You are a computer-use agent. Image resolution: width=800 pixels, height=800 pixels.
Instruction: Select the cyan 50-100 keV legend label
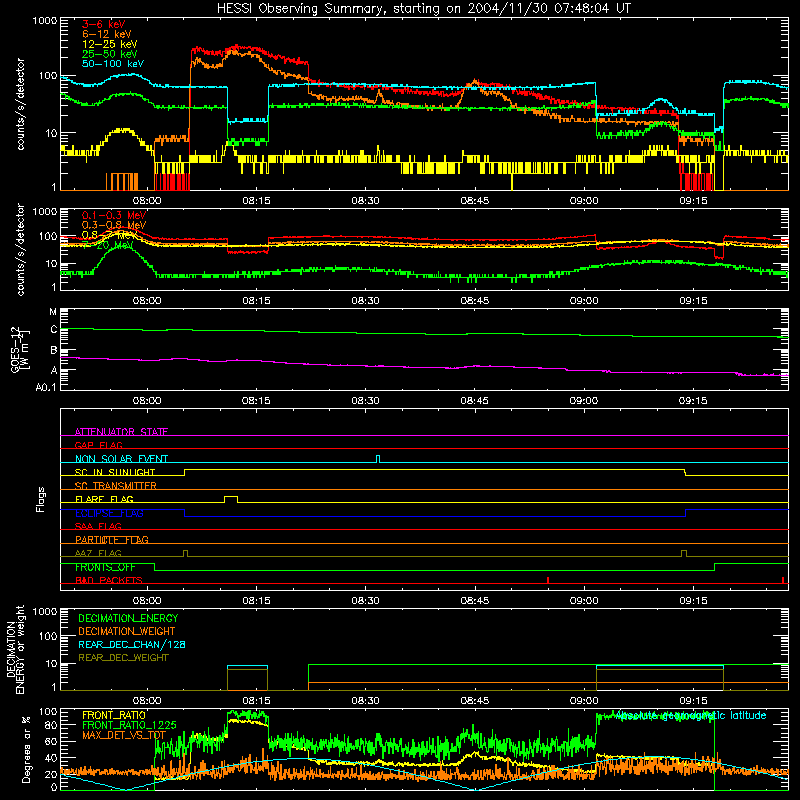point(113,64)
